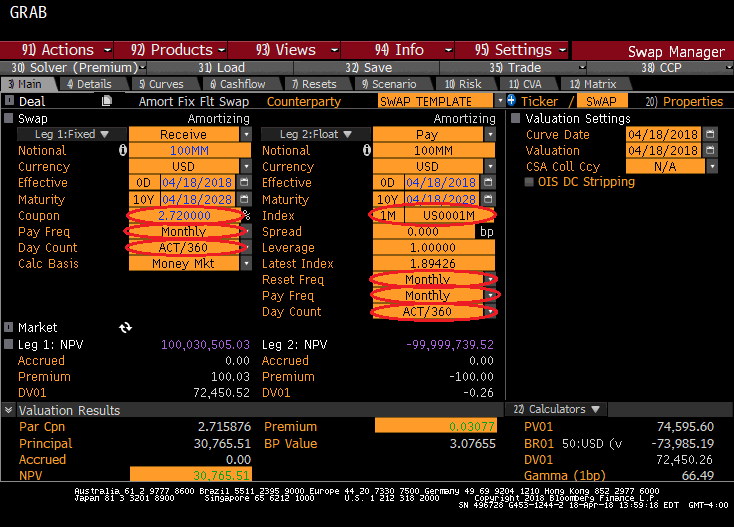Screen dimensions: 734x527
Task: Toggle the Leg 1: NPV checkbox
Action: (x=8, y=344)
